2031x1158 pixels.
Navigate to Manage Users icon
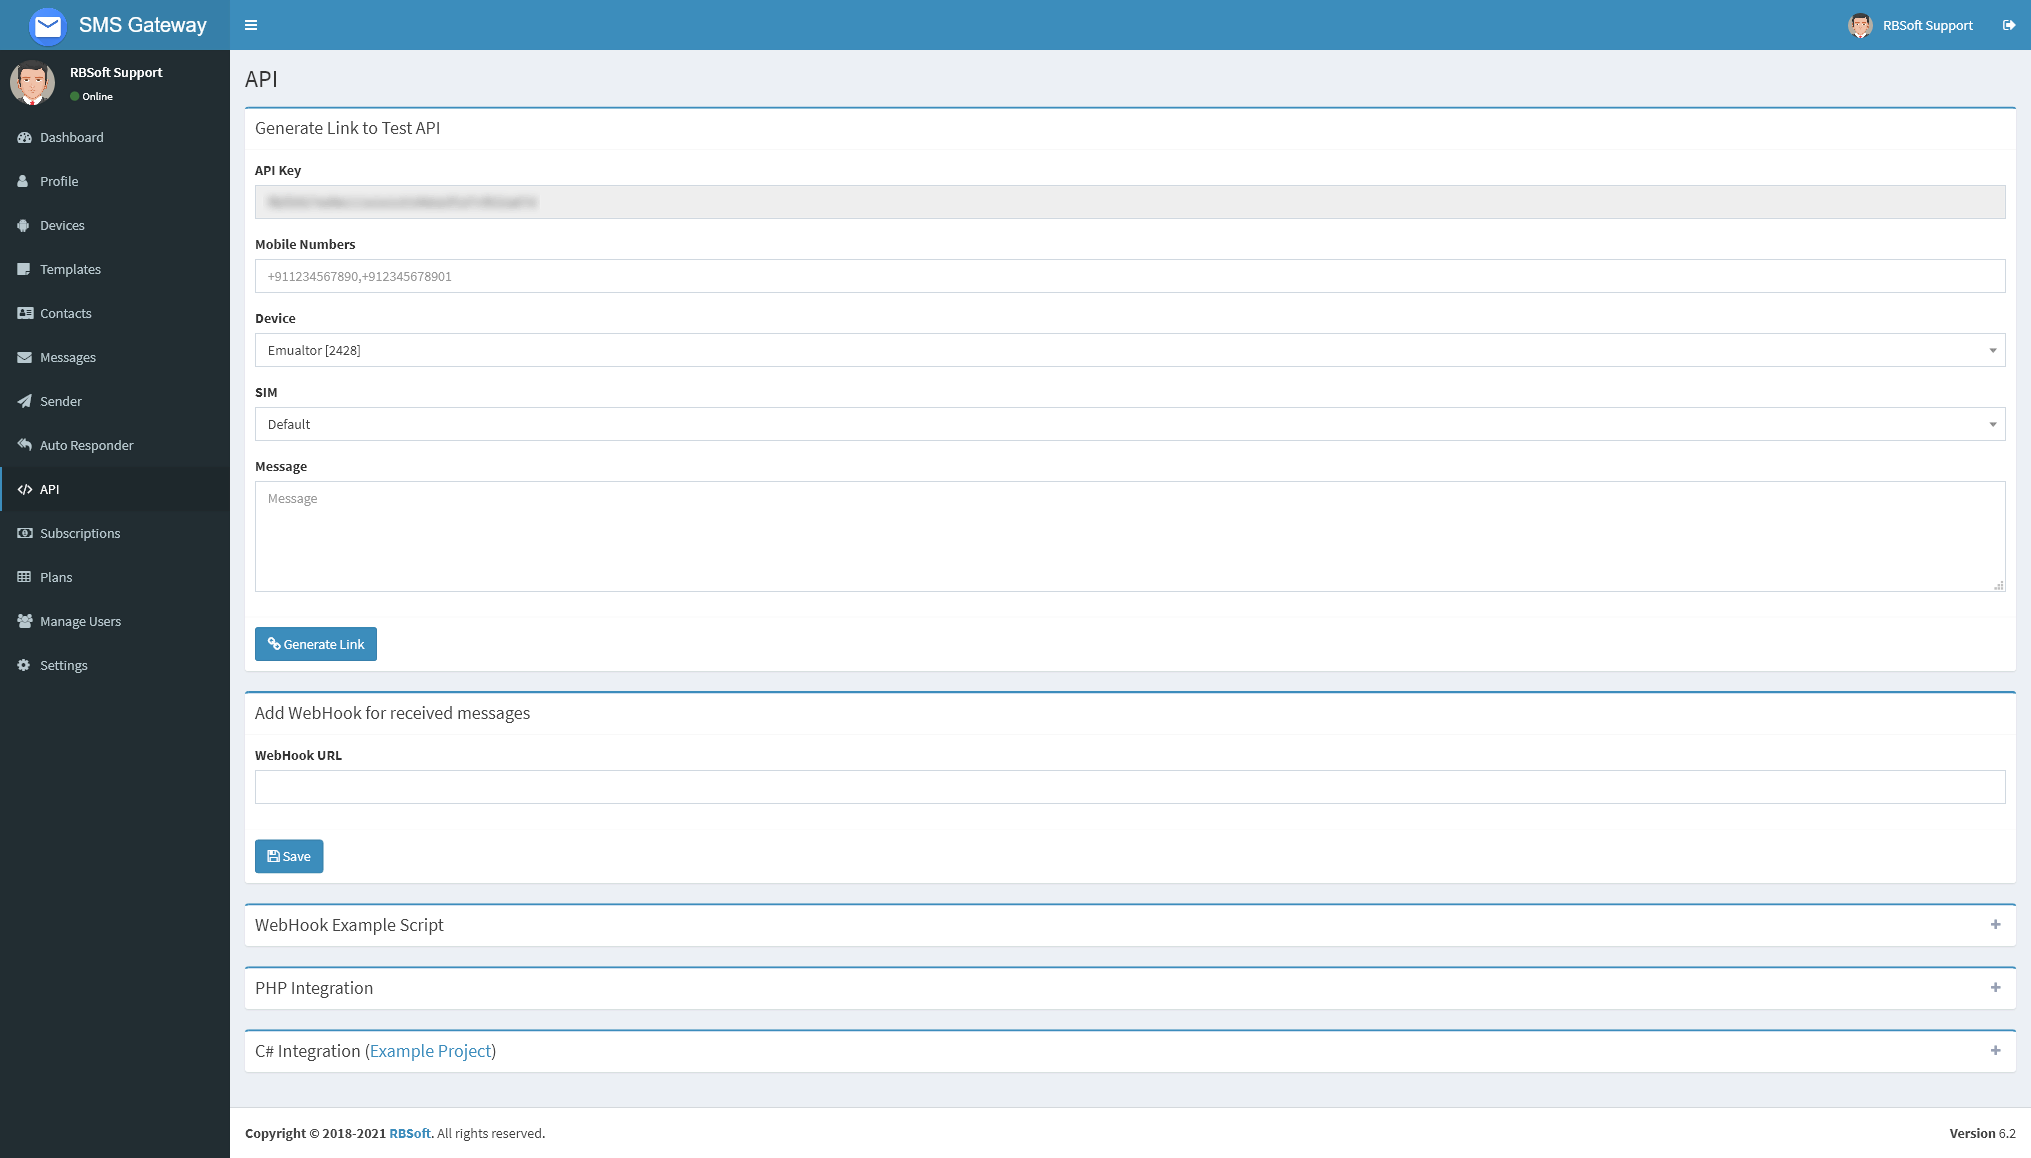click(x=24, y=619)
